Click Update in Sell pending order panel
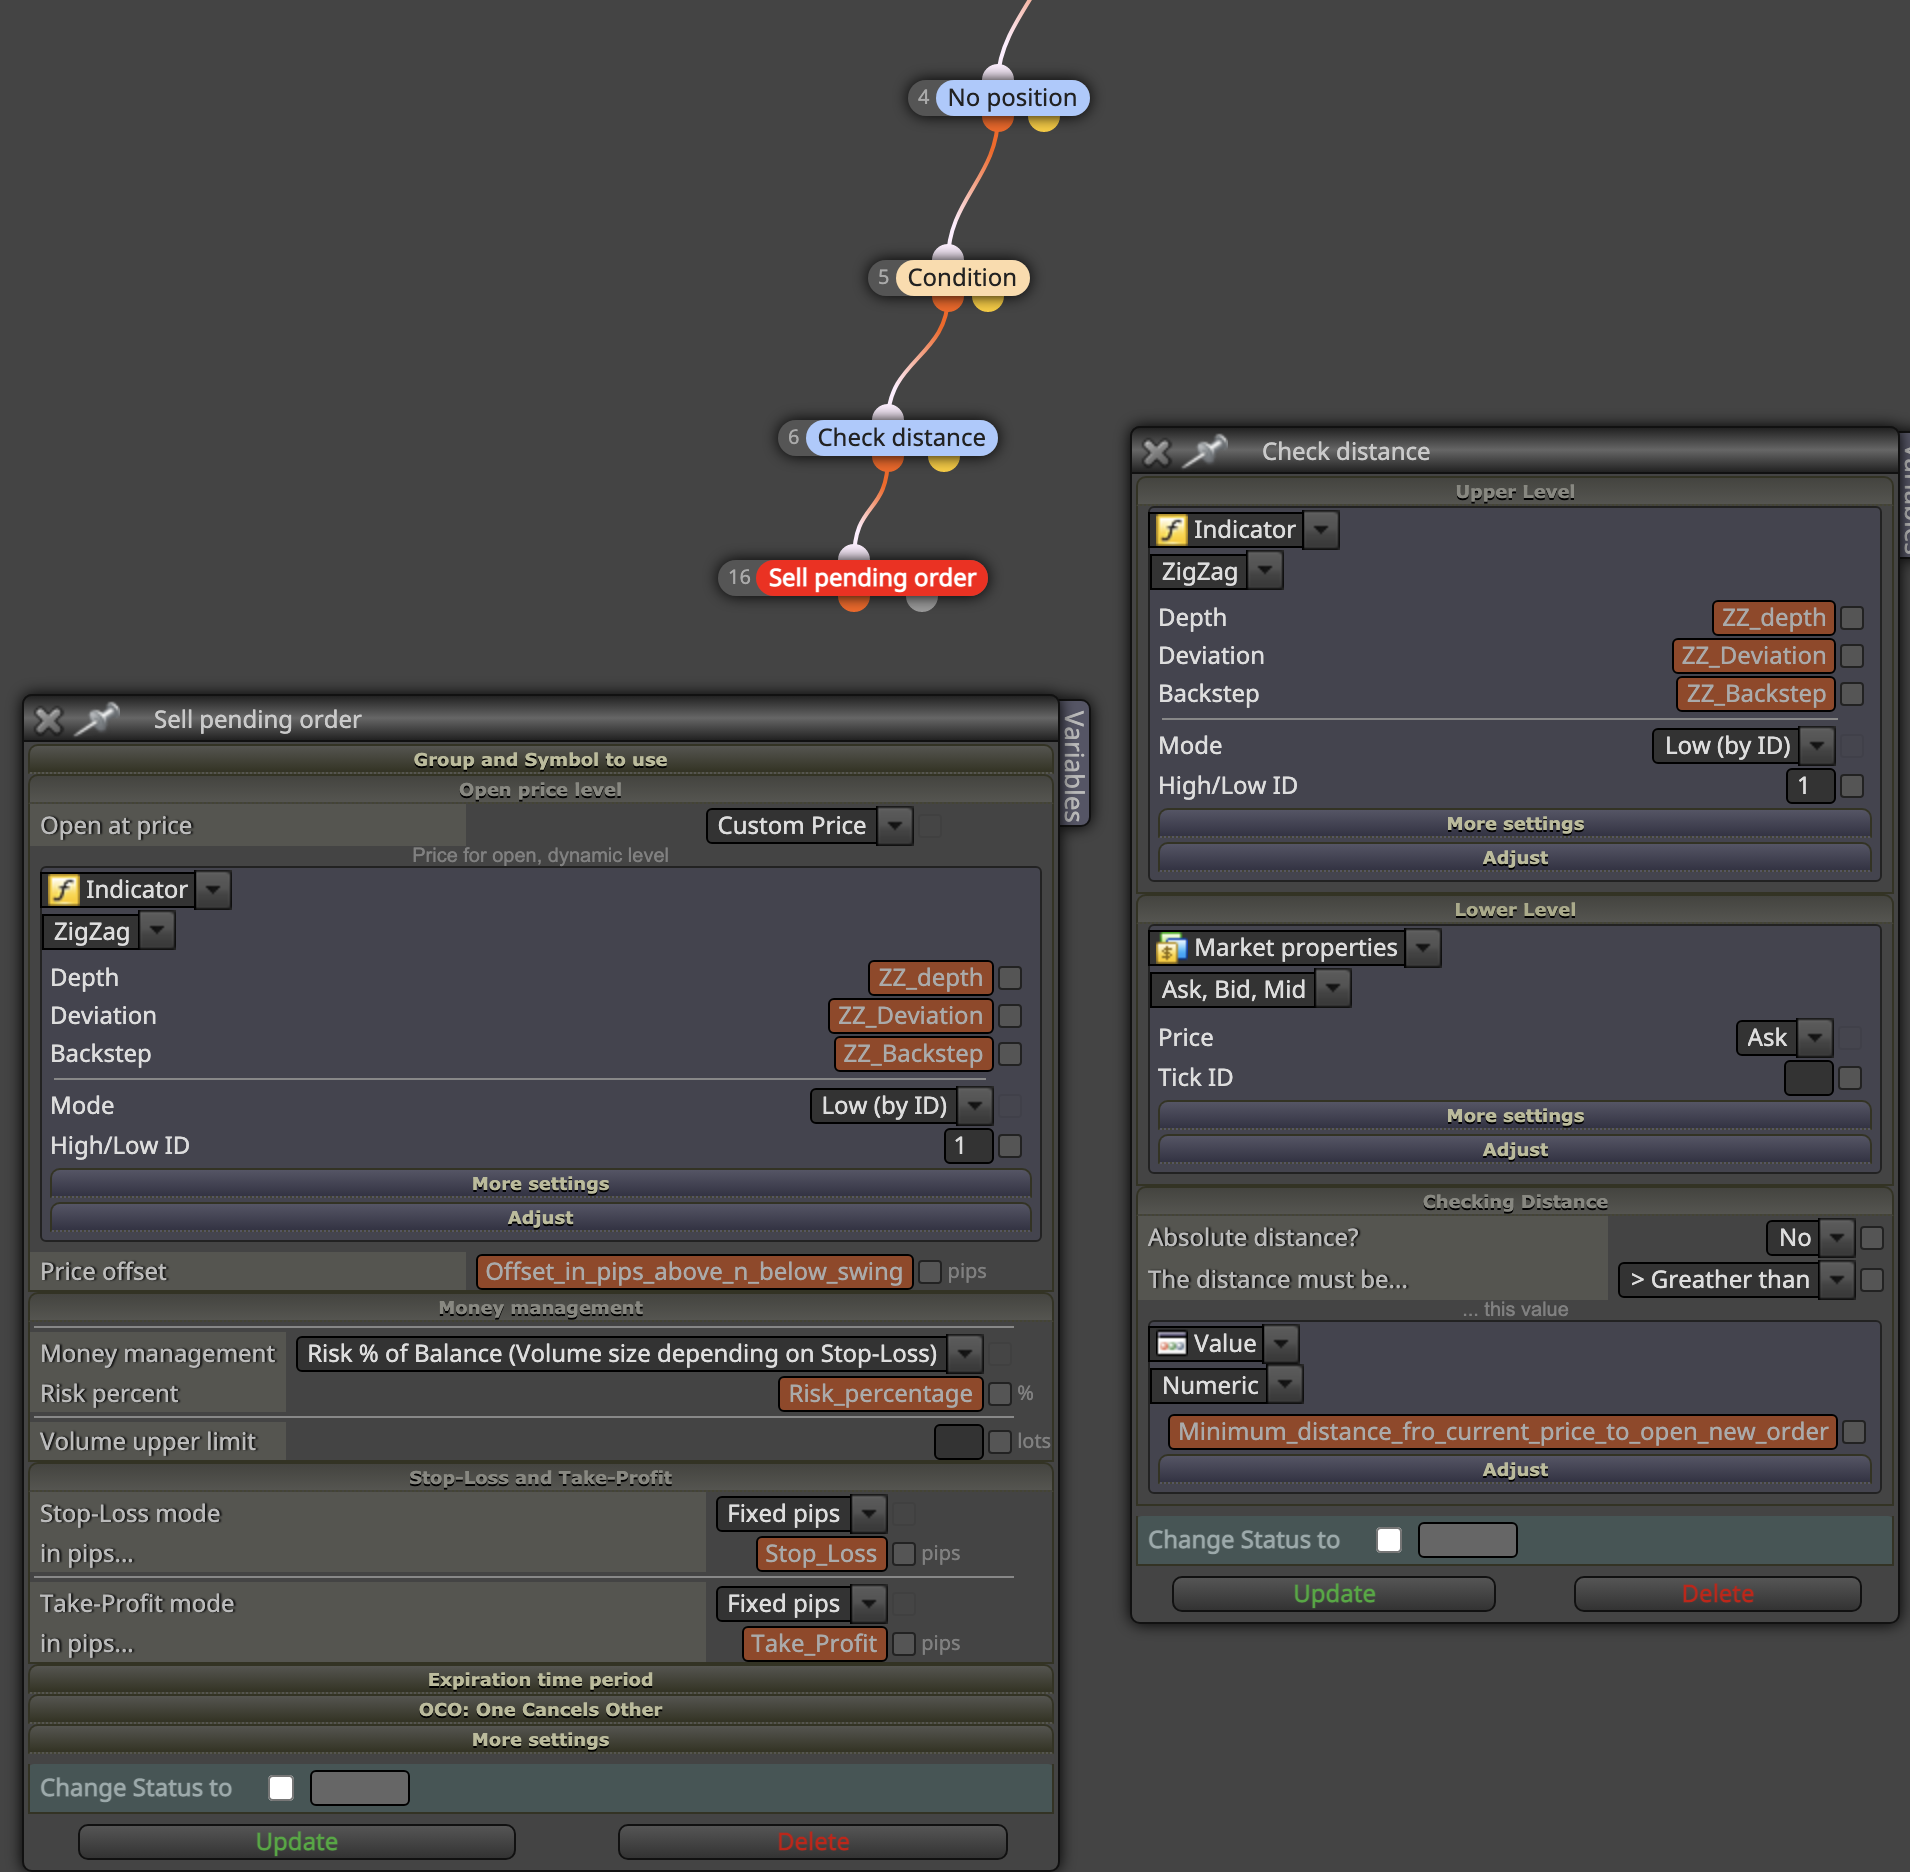 [297, 1841]
